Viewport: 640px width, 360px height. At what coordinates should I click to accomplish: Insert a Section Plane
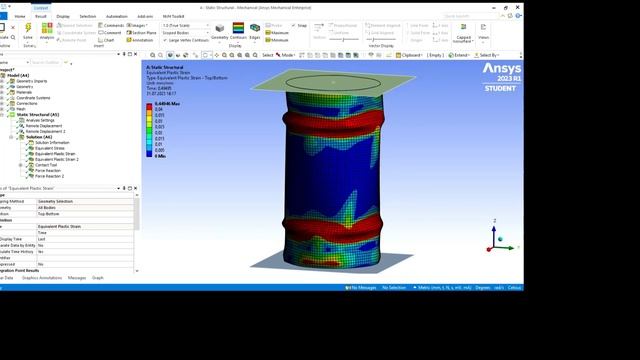141,33
